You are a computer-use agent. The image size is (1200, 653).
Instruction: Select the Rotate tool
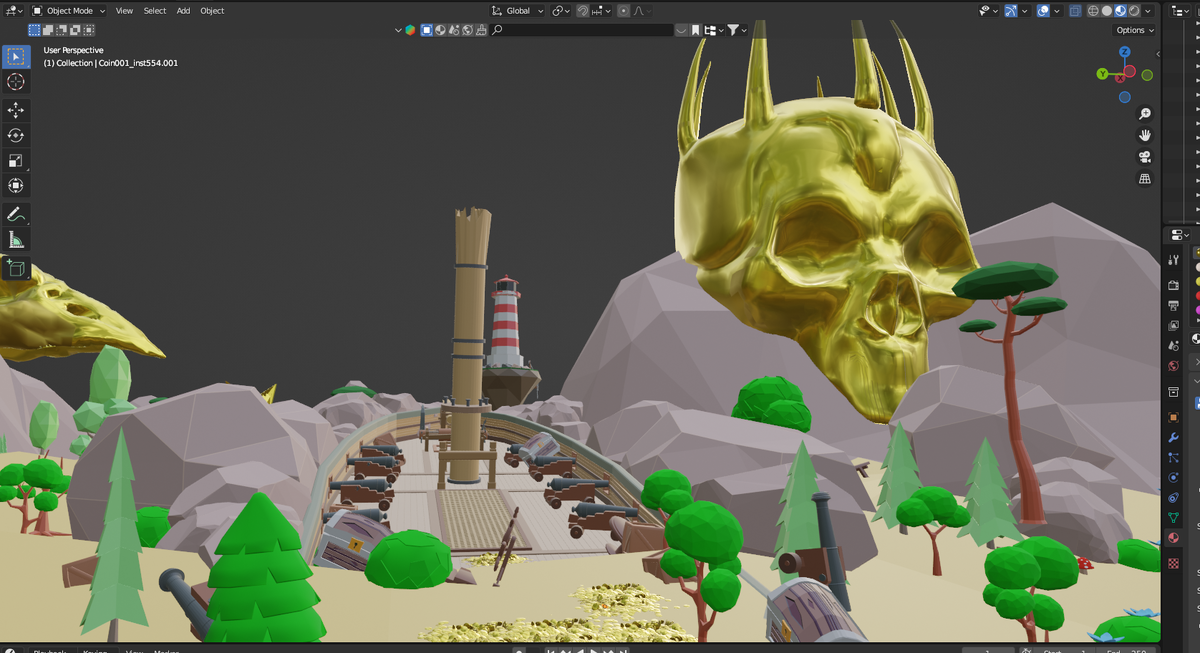tap(16, 135)
